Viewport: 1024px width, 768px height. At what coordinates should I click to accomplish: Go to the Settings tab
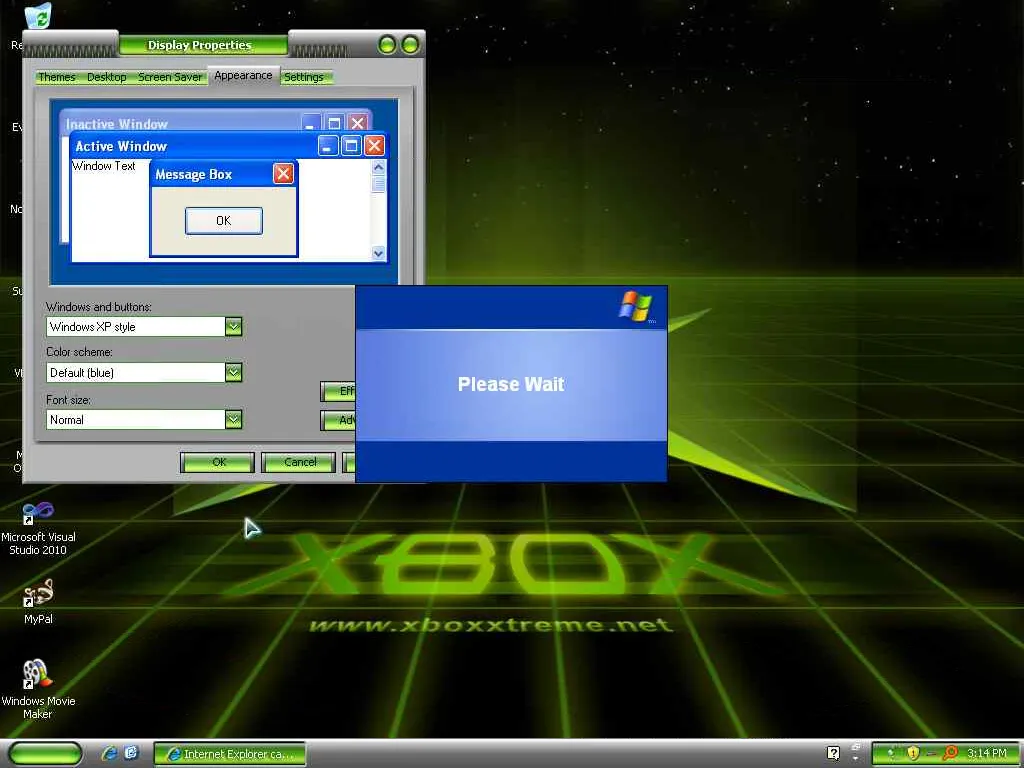(304, 77)
